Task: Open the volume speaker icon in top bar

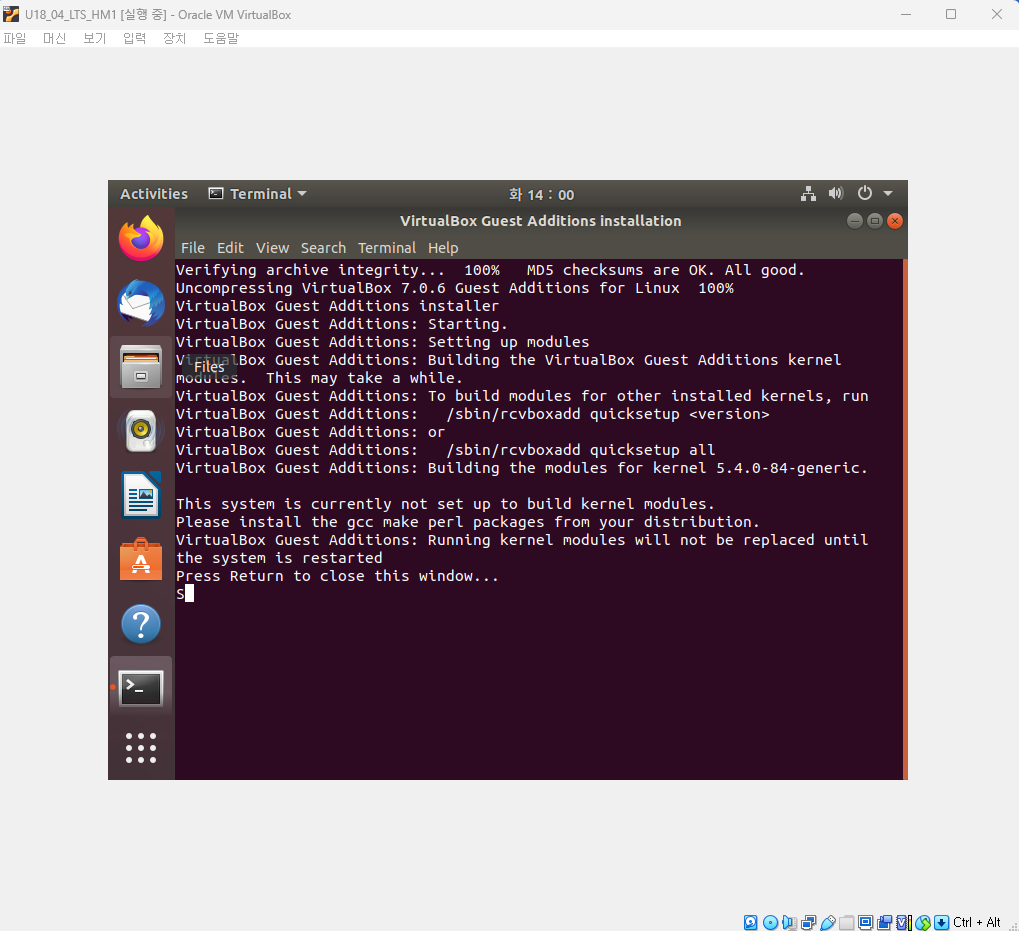Action: coord(836,194)
